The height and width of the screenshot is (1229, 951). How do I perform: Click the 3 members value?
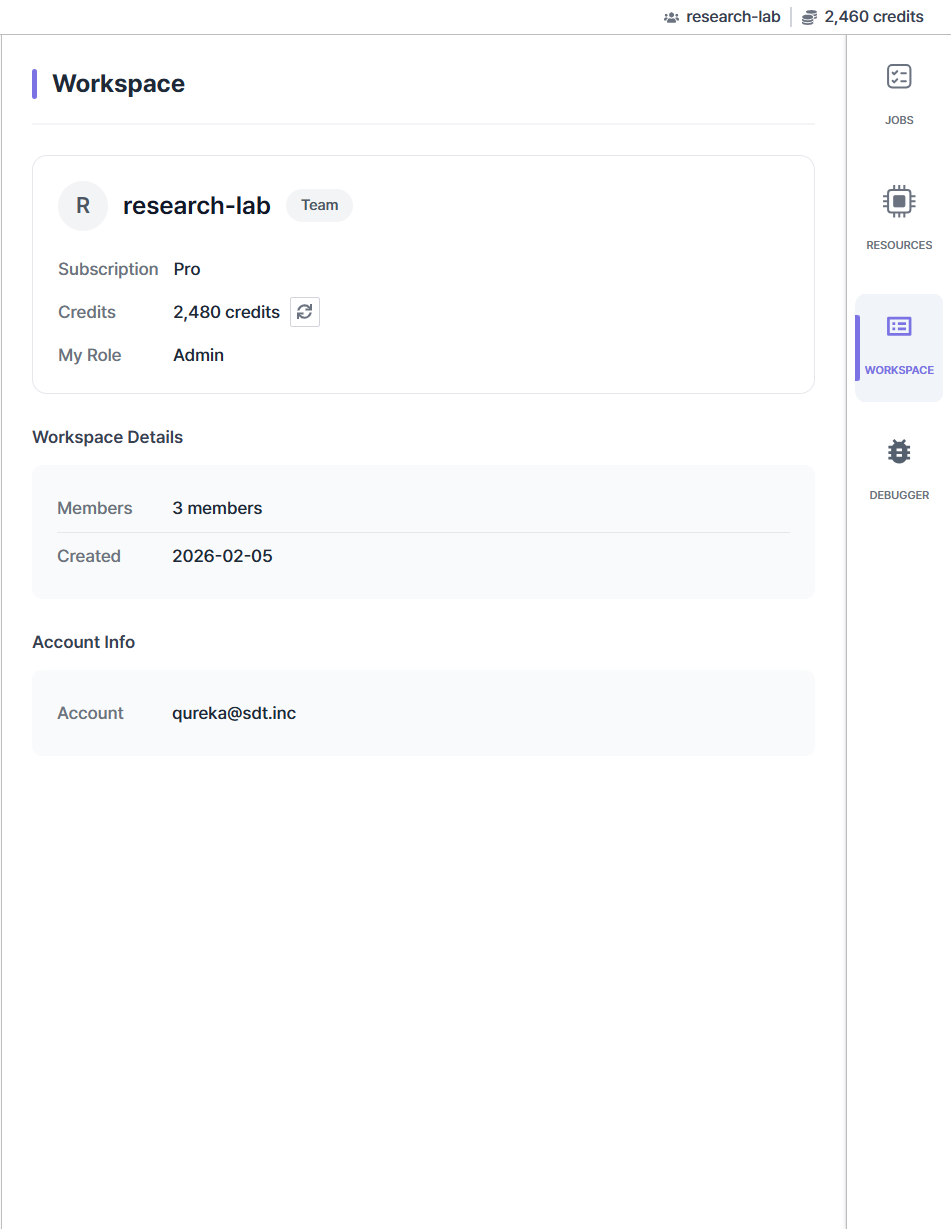point(217,508)
